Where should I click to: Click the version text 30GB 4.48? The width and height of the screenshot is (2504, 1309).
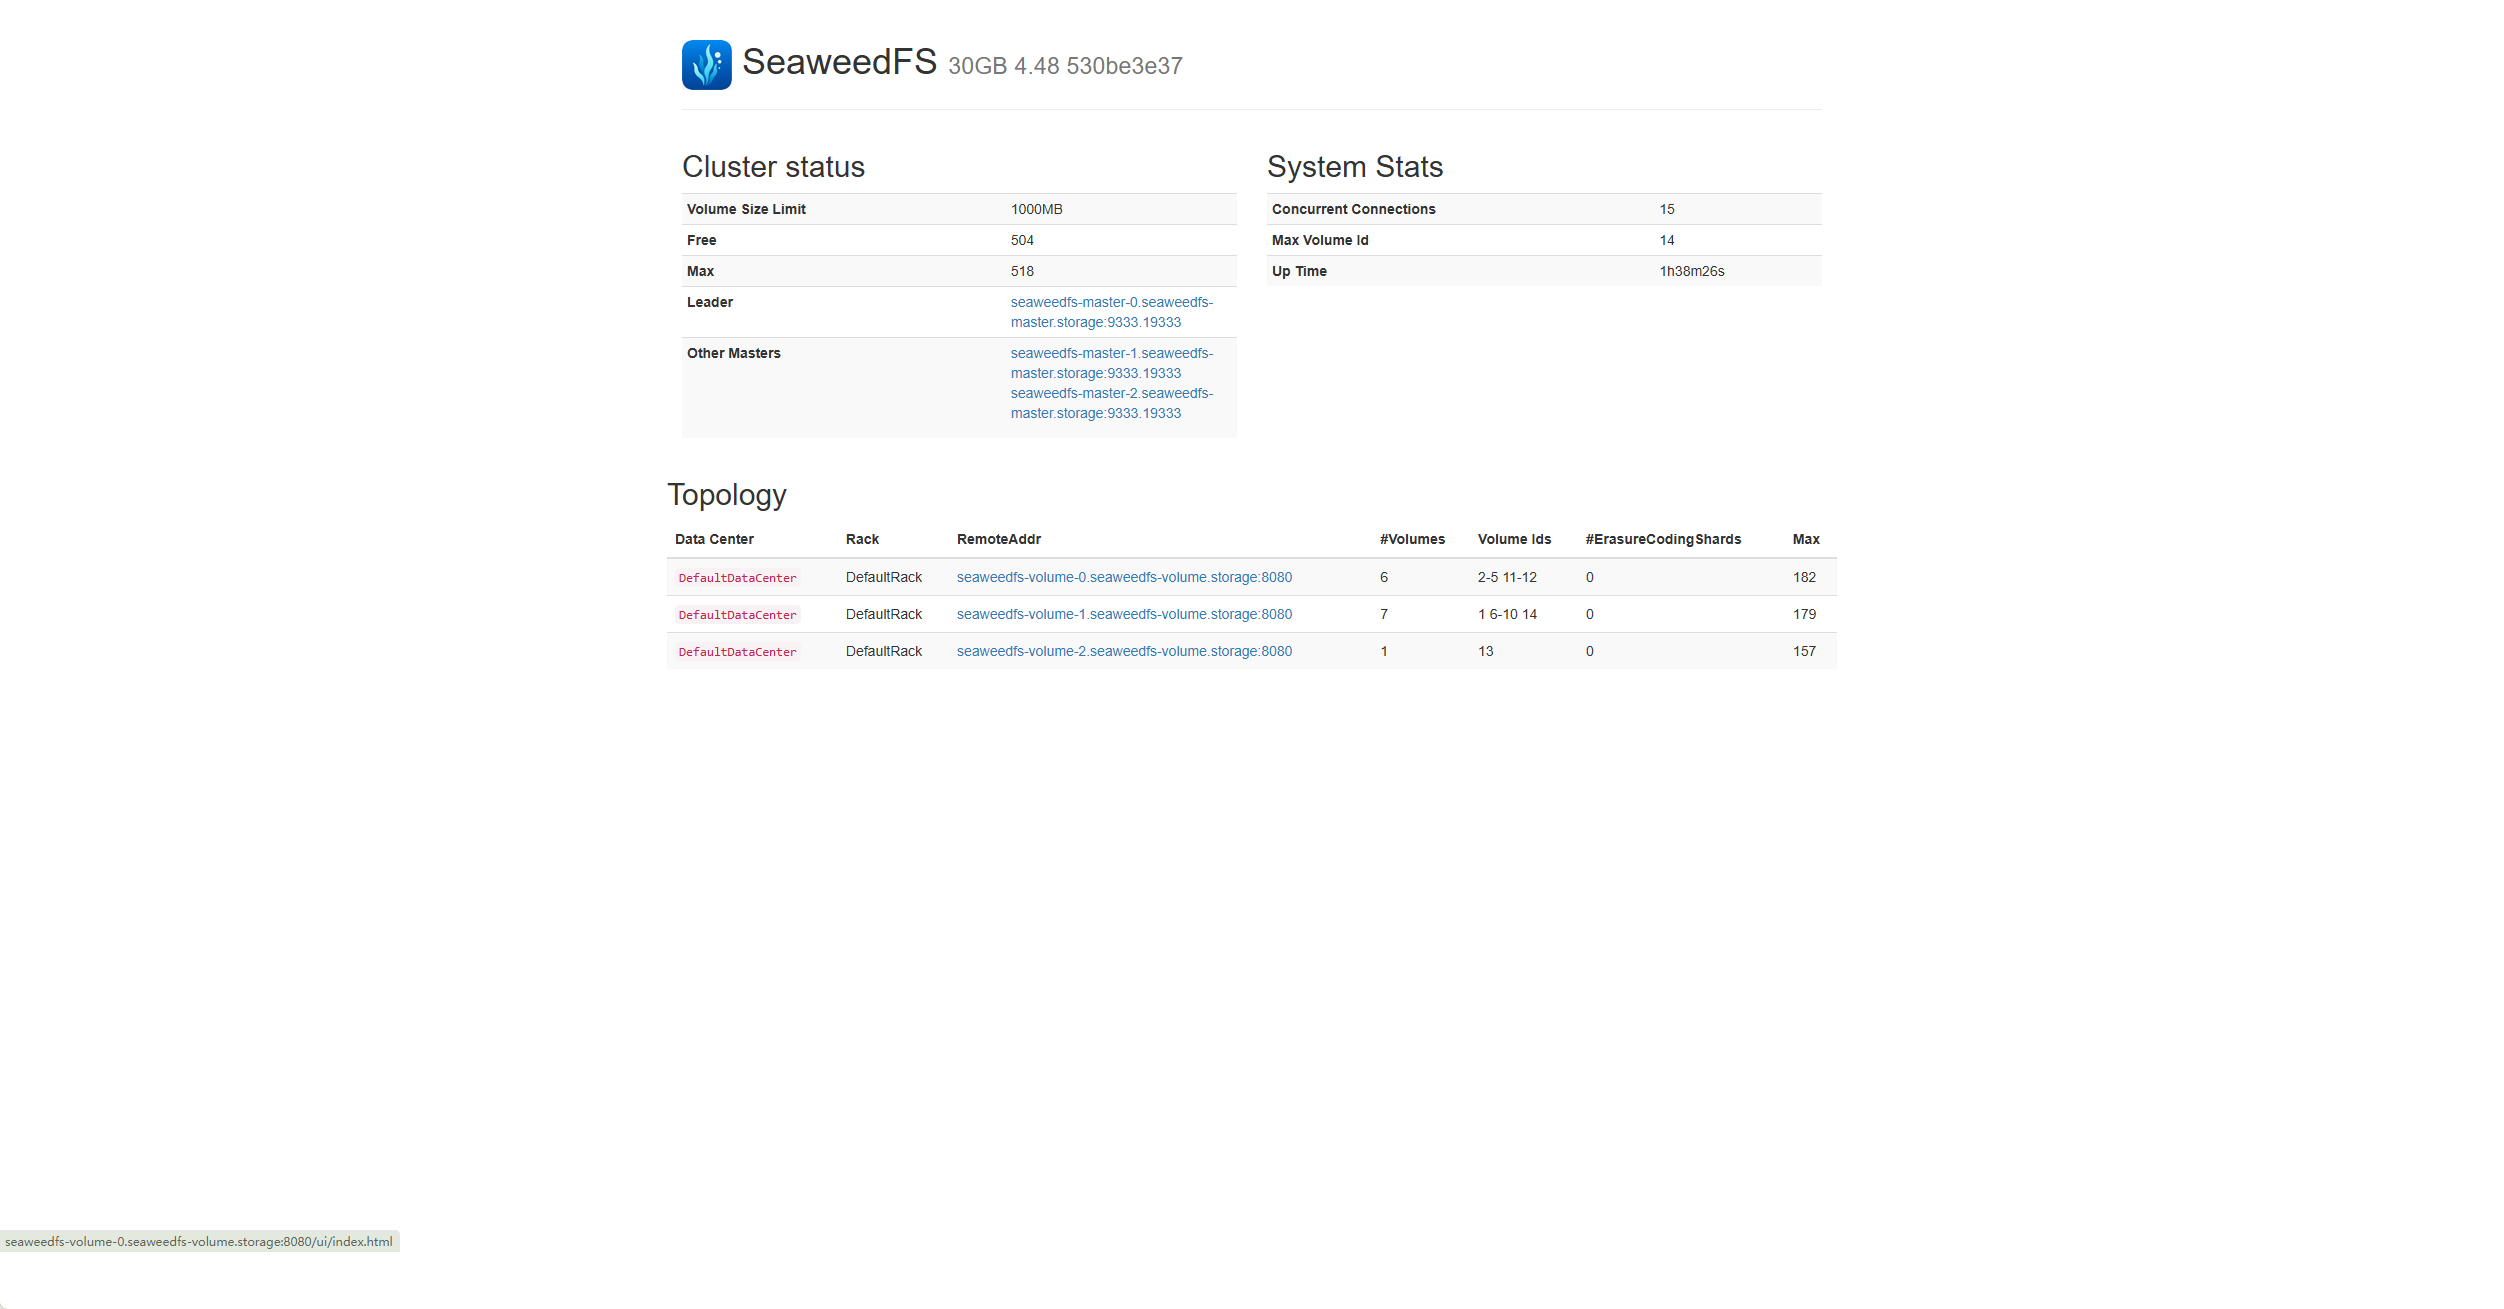[x=1003, y=66]
